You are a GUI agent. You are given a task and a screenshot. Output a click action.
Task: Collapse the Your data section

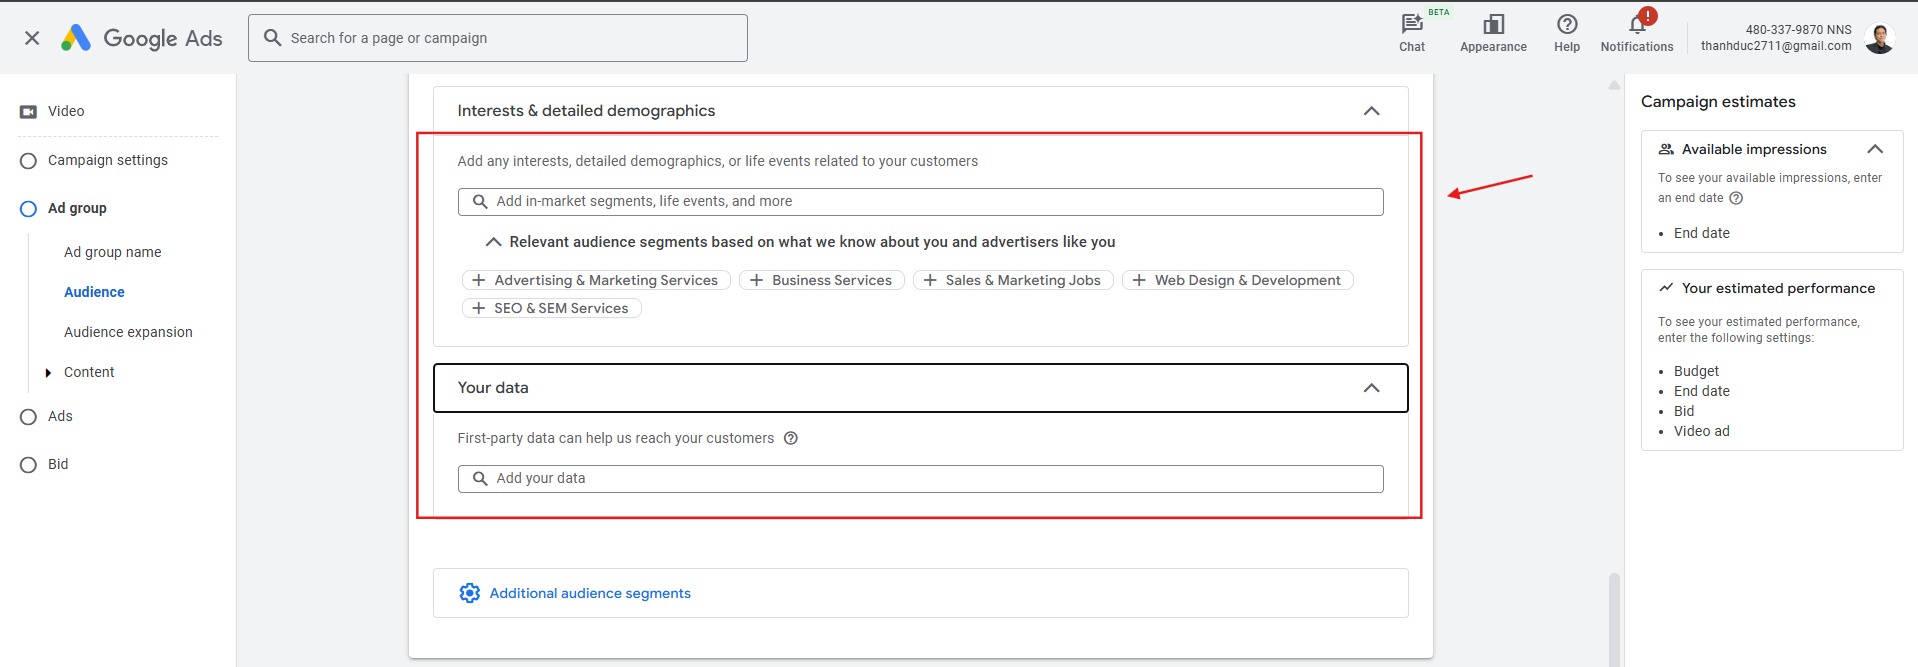[1371, 388]
